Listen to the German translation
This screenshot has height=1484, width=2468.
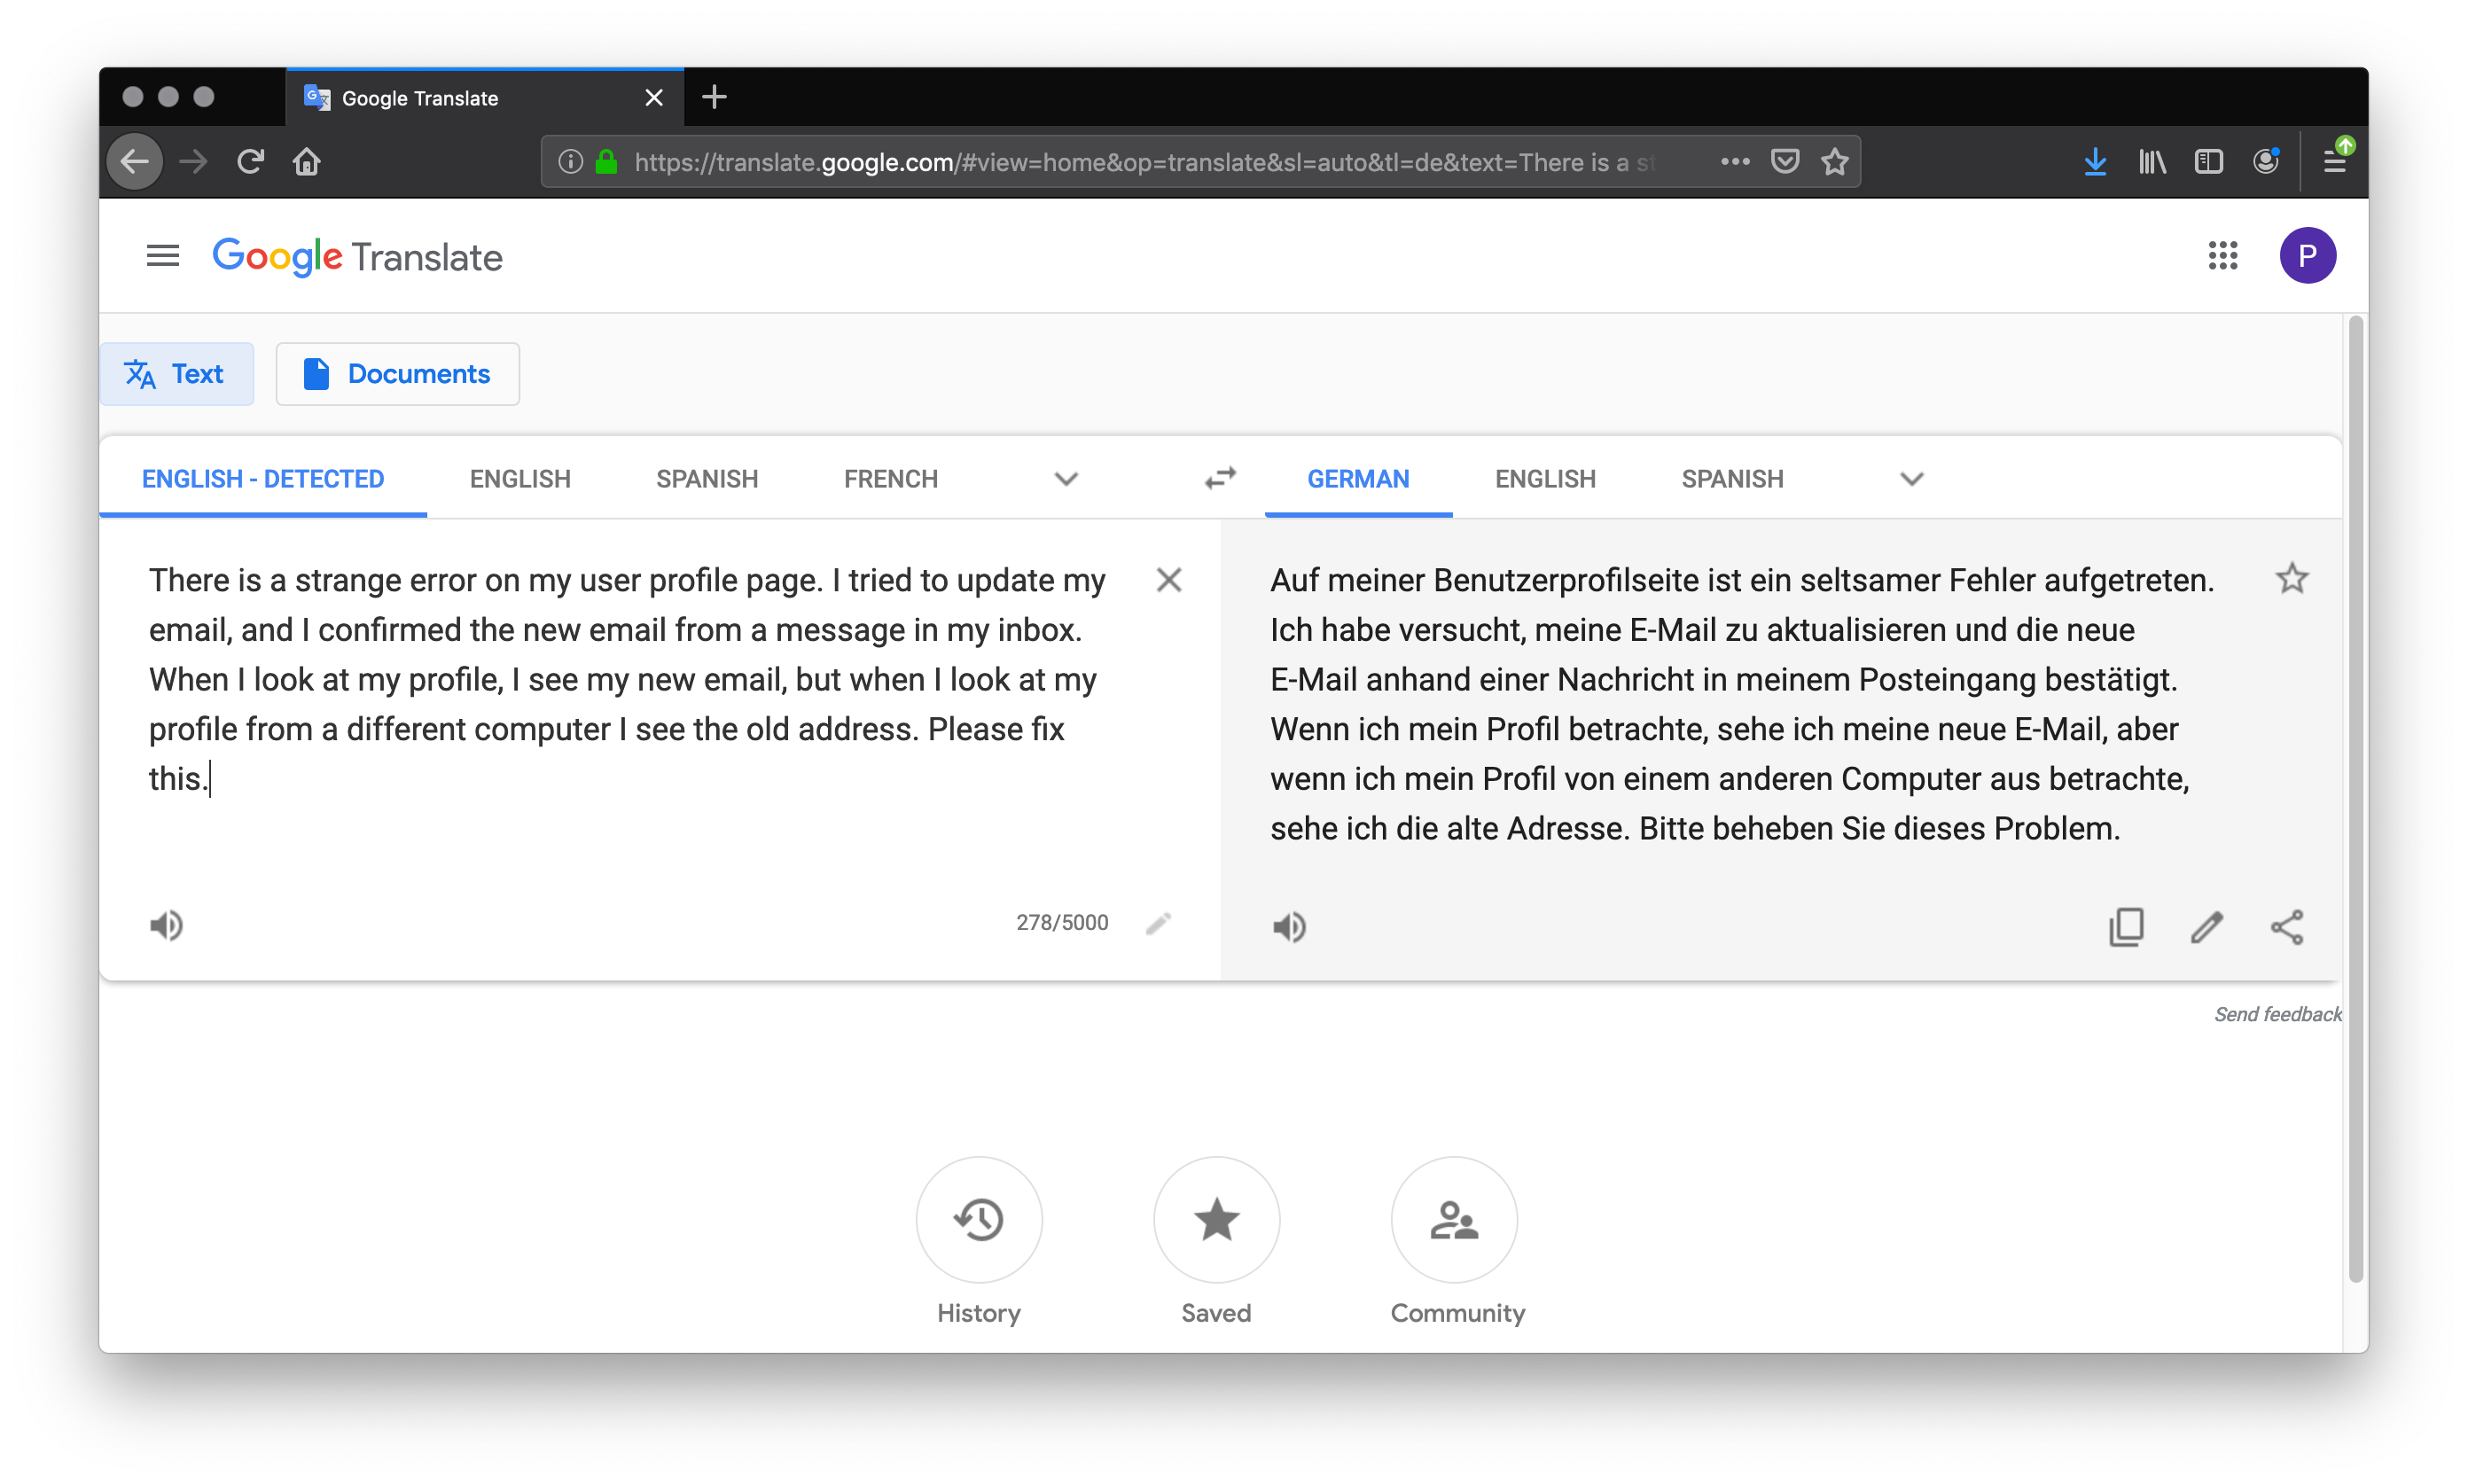[1289, 927]
